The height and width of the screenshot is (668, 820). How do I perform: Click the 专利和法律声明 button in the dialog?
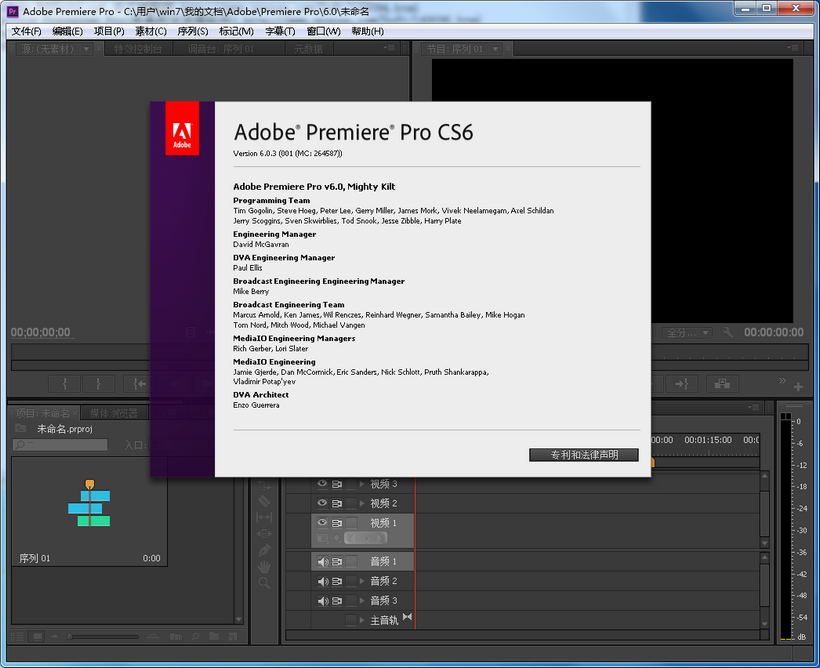583,454
